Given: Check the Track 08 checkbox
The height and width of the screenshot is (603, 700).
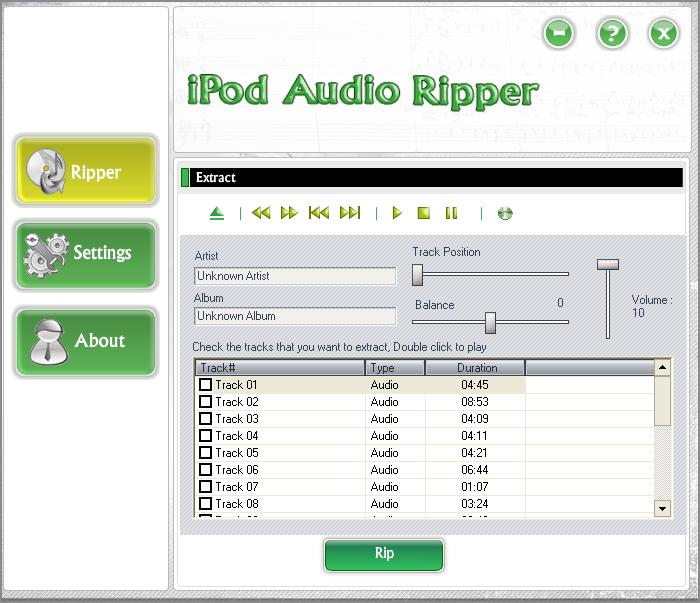Looking at the screenshot, I should (x=205, y=503).
